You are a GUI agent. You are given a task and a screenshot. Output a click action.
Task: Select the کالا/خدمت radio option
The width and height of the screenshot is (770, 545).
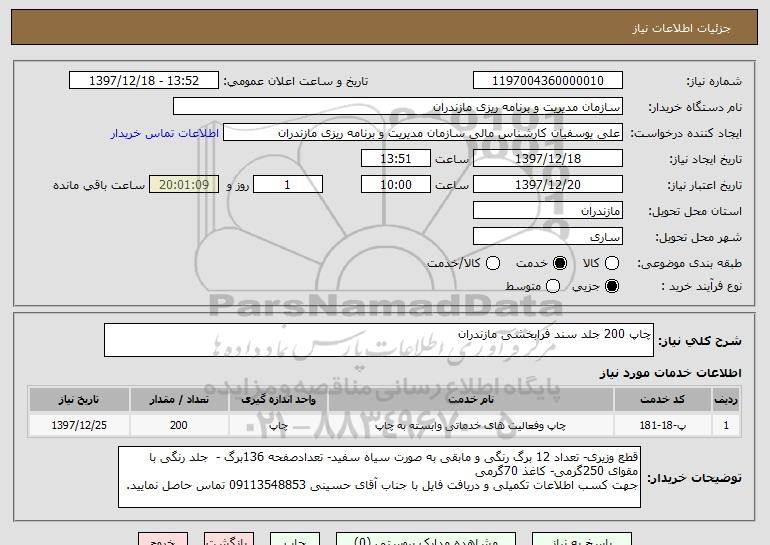point(493,263)
